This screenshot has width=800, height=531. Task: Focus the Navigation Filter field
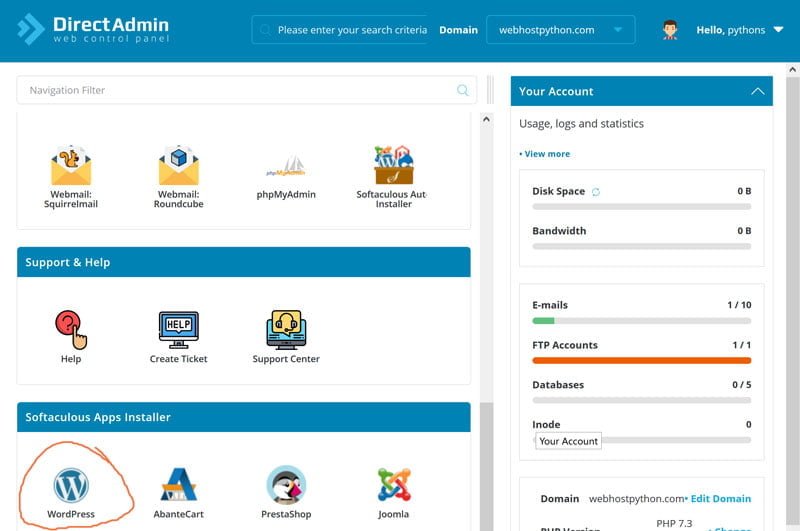246,90
